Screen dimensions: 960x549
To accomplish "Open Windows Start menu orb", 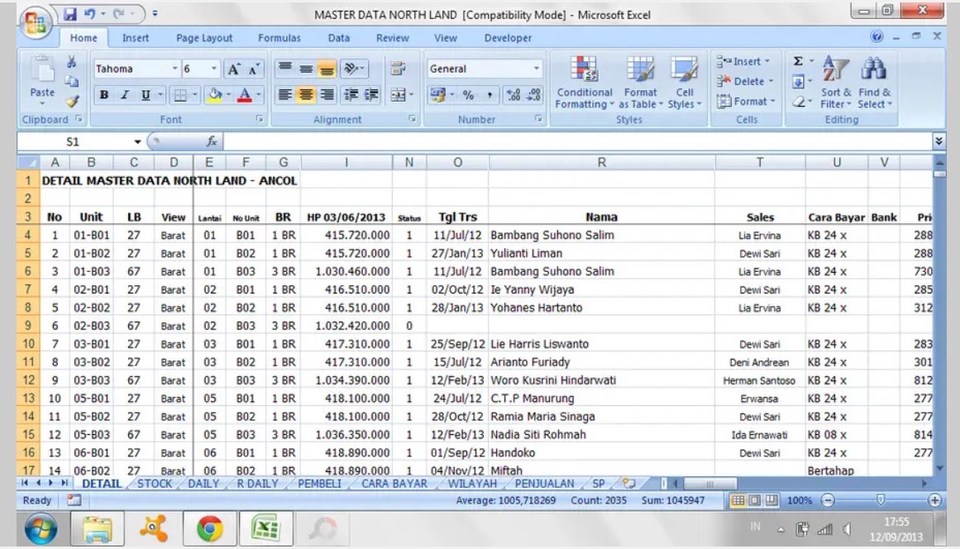I will click(41, 529).
